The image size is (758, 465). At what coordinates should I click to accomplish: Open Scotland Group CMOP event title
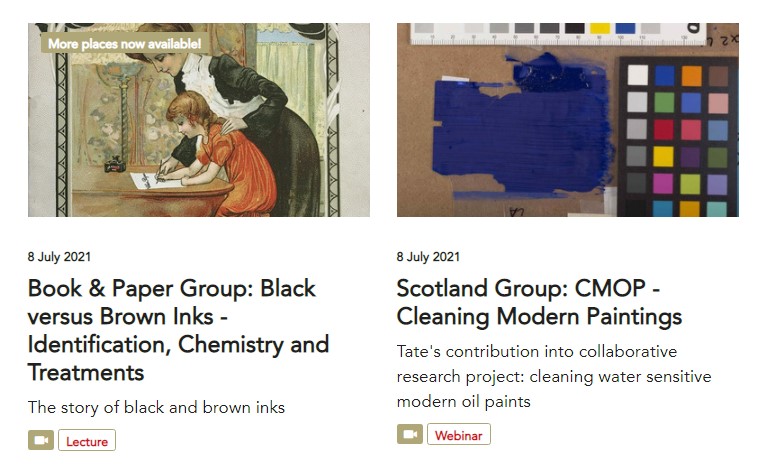click(x=539, y=302)
